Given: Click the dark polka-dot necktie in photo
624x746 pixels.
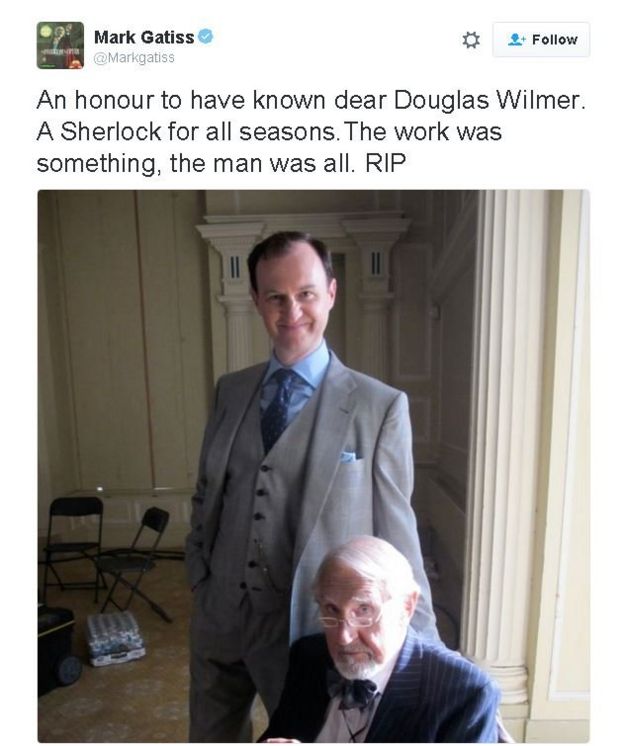Looking at the screenshot, I should click(278, 410).
